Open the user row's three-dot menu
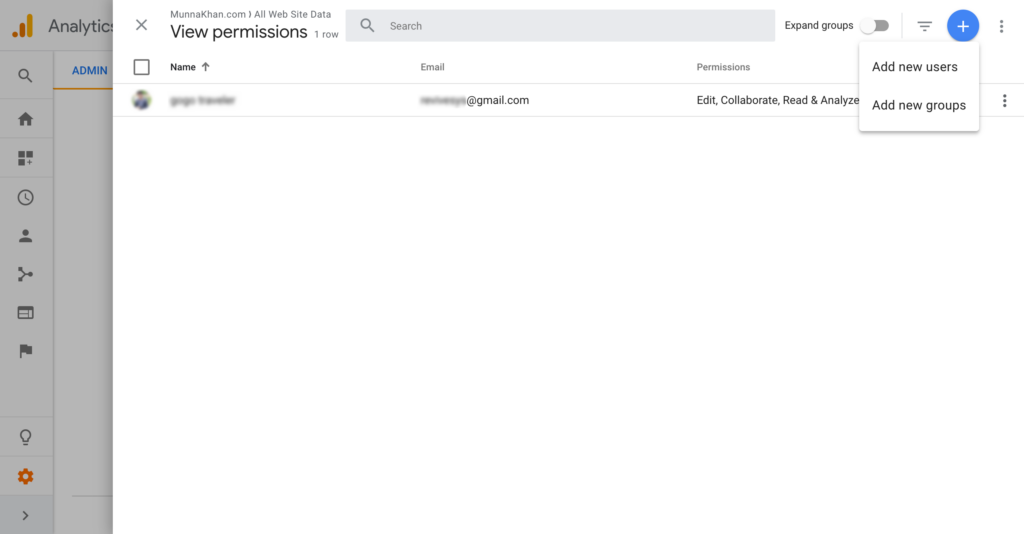This screenshot has width=1024, height=534. [1004, 101]
